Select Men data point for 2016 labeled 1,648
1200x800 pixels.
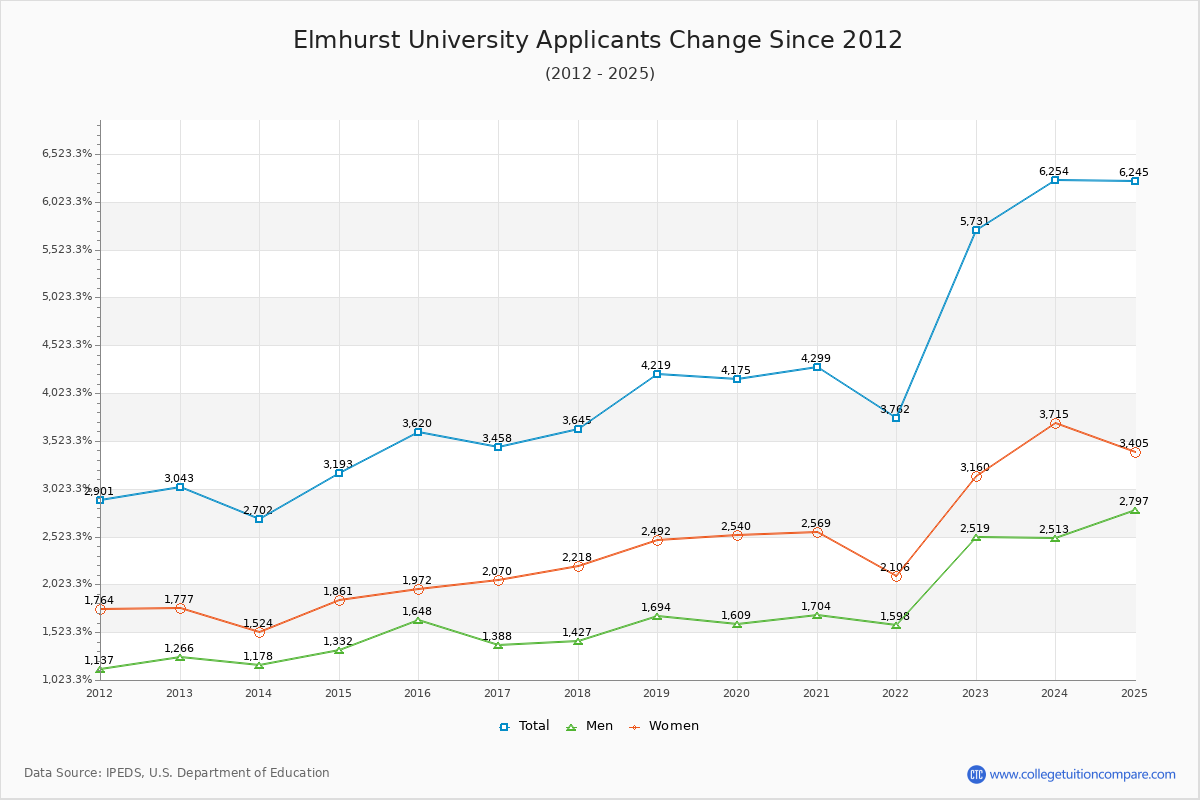(x=418, y=620)
